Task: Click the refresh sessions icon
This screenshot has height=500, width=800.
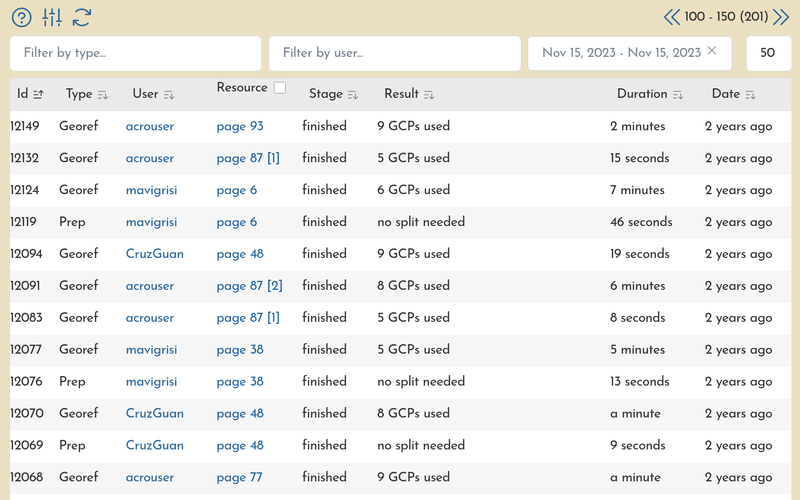Action: coord(82,17)
